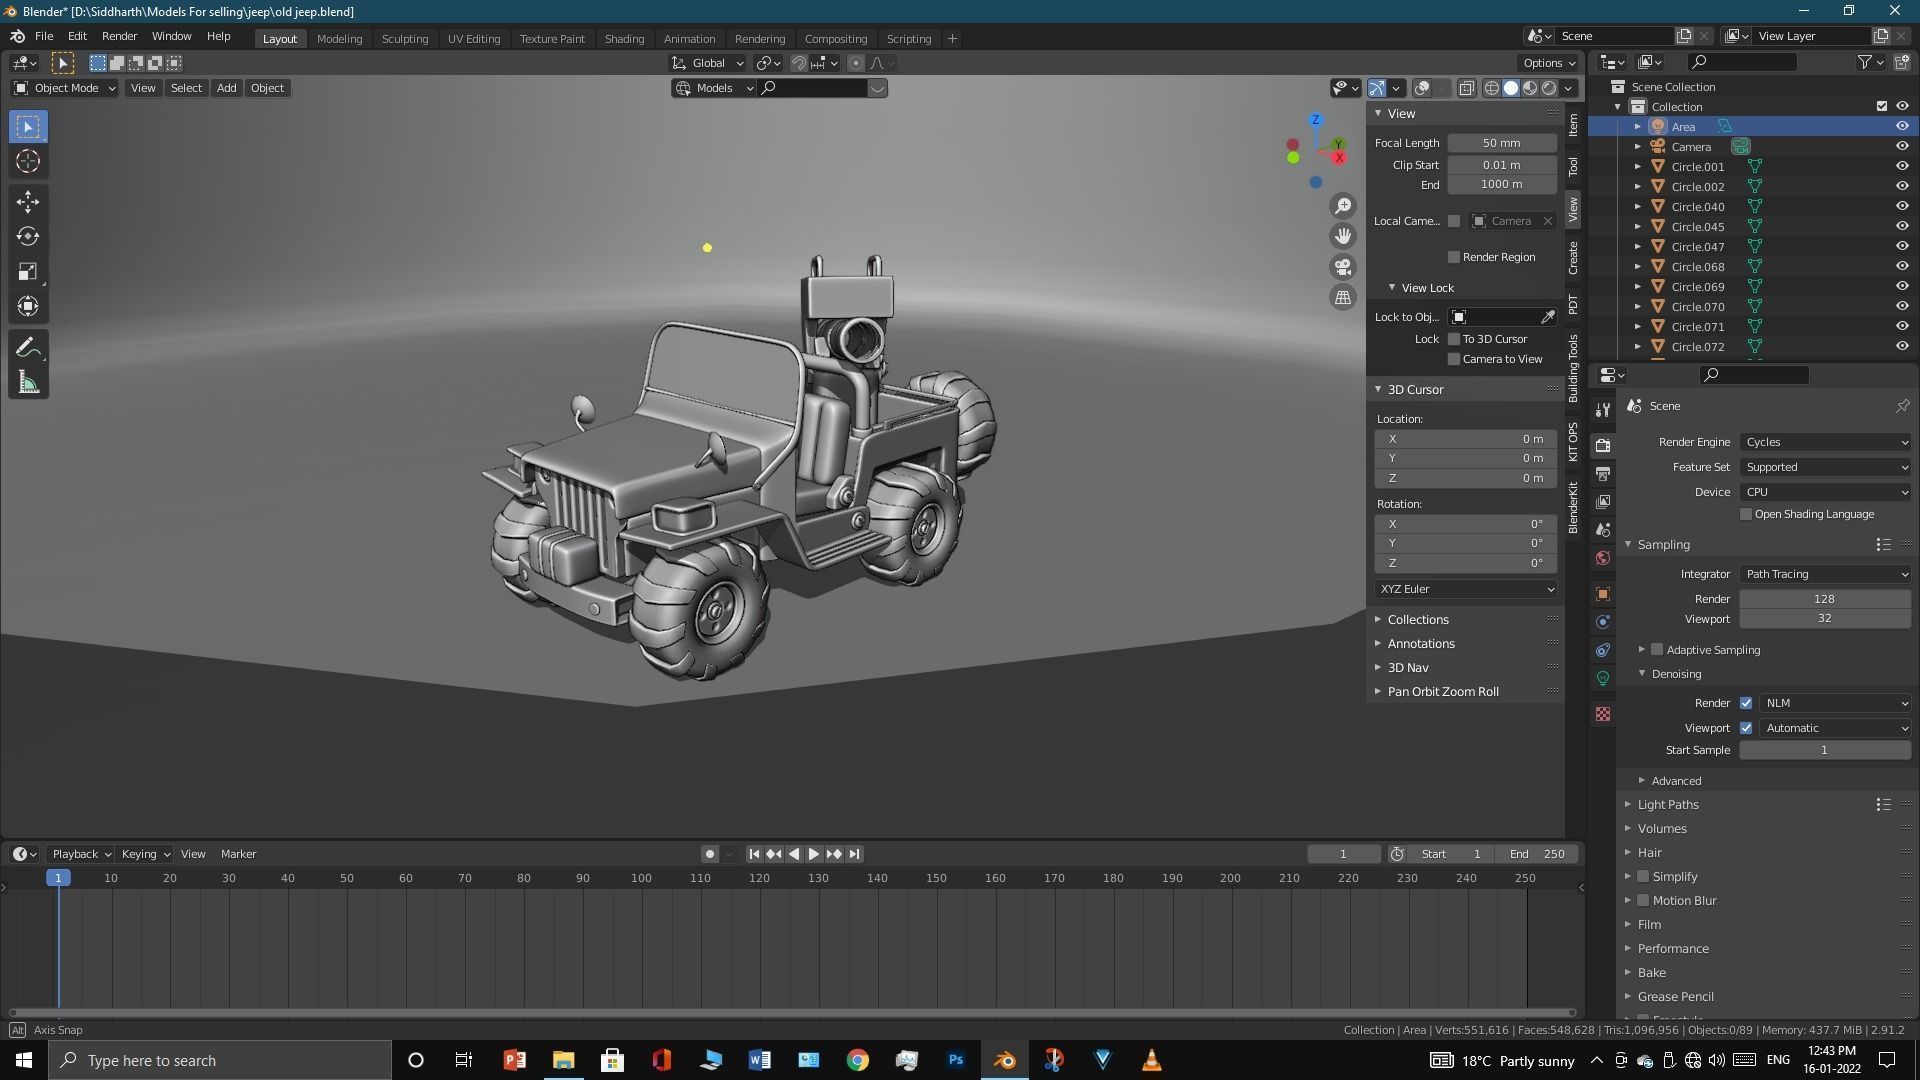Switch to wireframe viewport shading
The width and height of the screenshot is (1920, 1080).
[1491, 88]
